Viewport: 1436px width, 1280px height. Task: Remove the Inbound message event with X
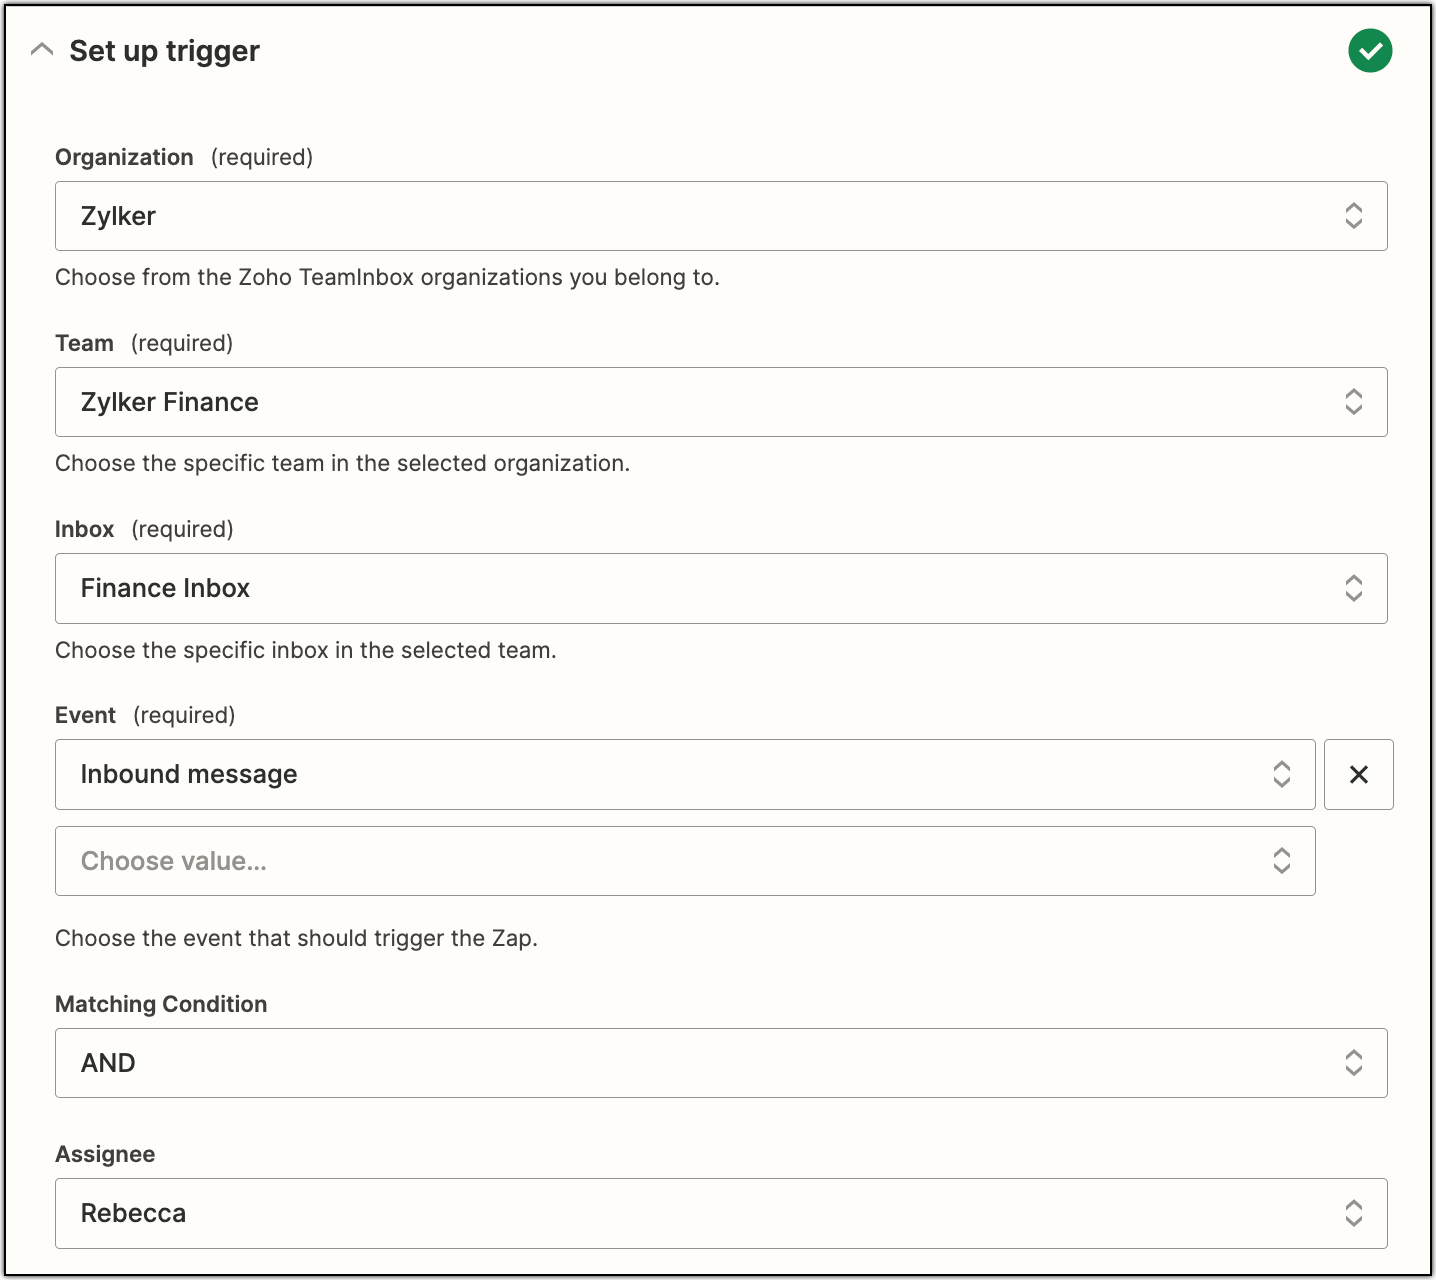(x=1358, y=774)
